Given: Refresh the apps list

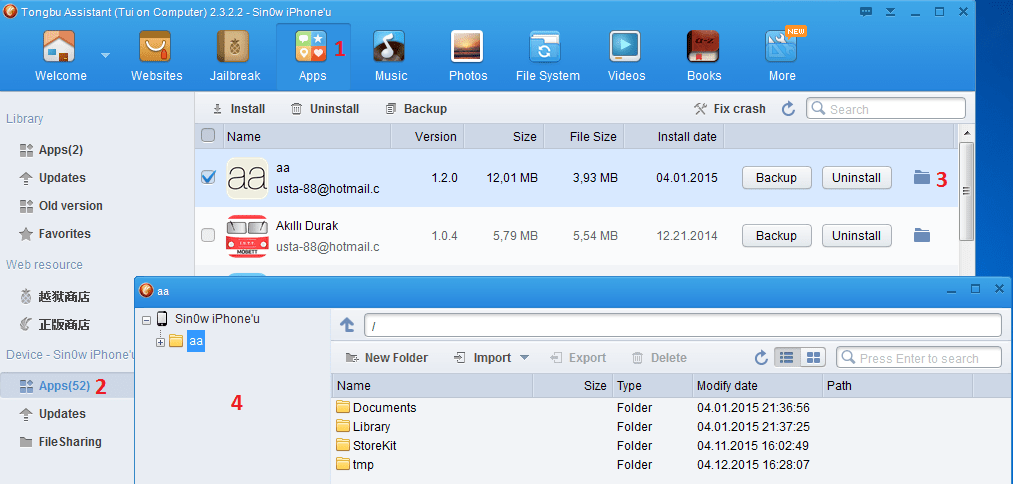Looking at the screenshot, I should pos(788,109).
